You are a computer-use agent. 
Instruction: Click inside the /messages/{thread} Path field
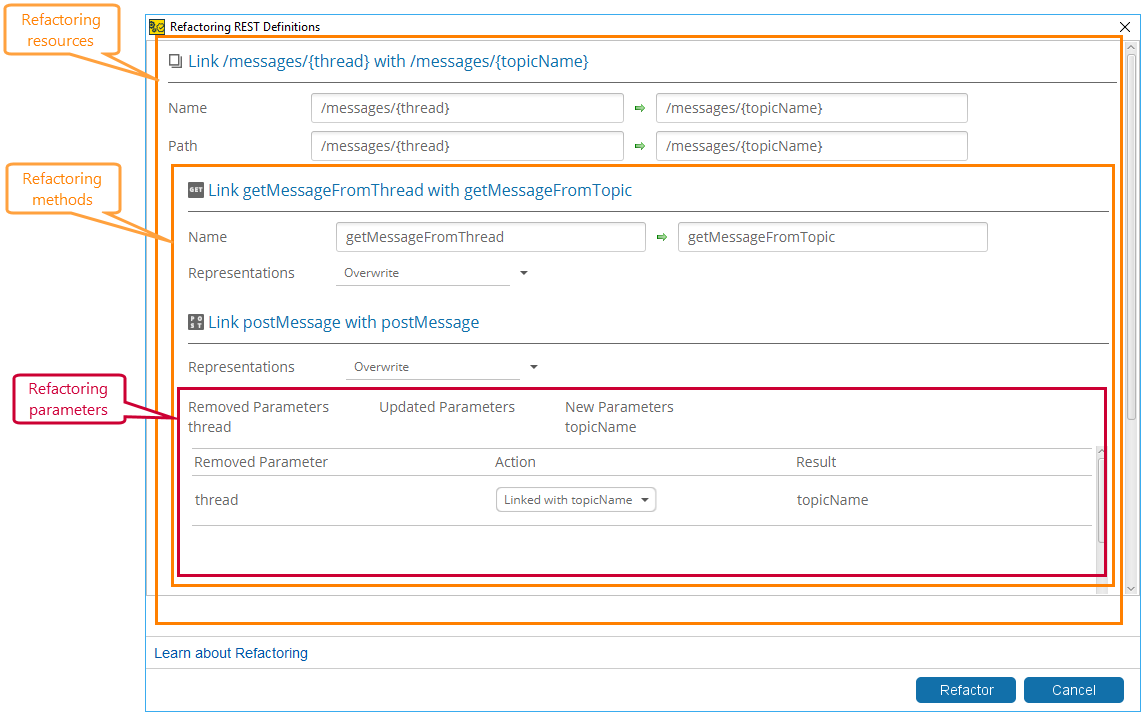(x=467, y=145)
